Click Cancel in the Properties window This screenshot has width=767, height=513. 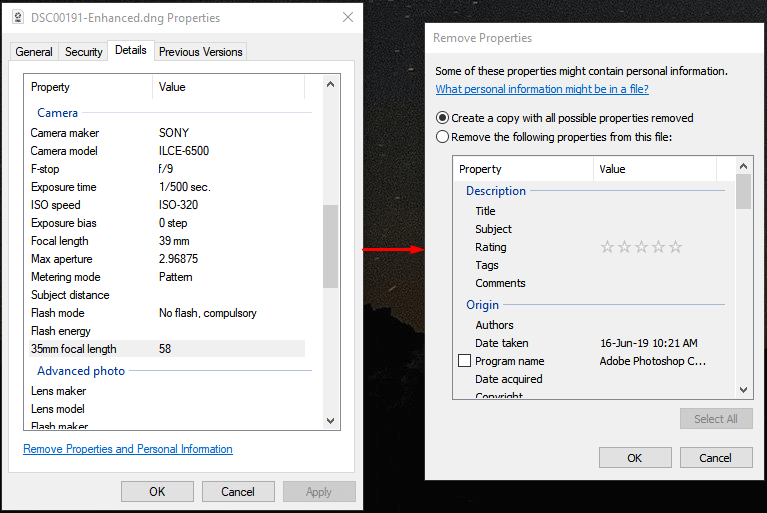[x=238, y=491]
